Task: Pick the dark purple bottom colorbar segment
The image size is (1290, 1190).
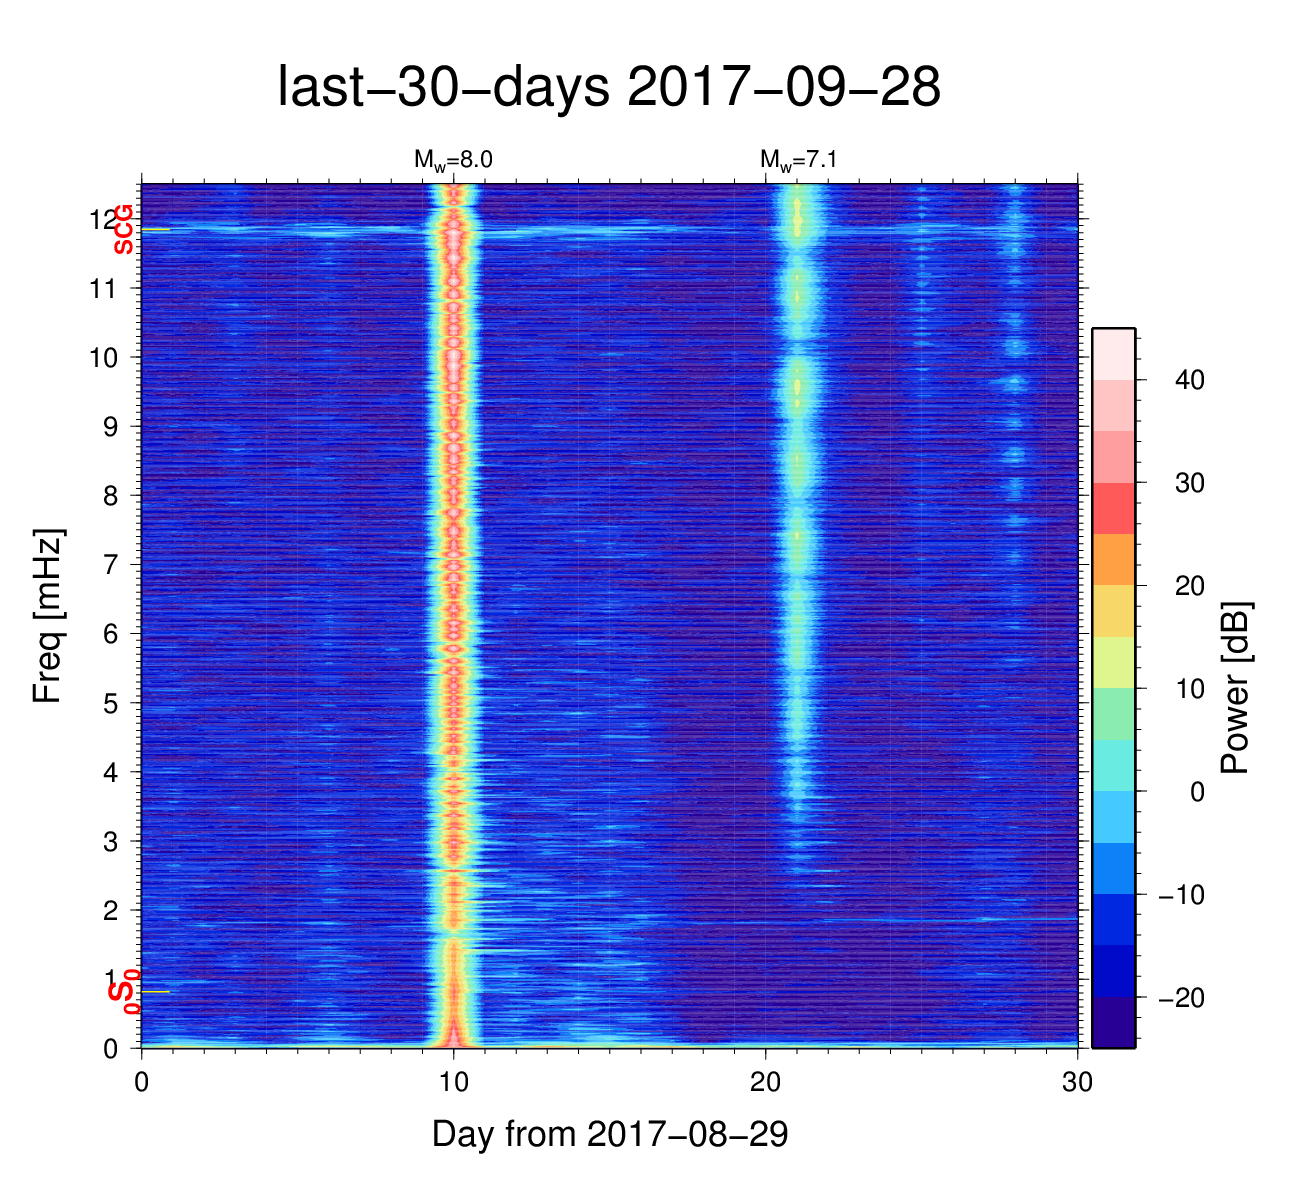Action: click(x=1113, y=1022)
